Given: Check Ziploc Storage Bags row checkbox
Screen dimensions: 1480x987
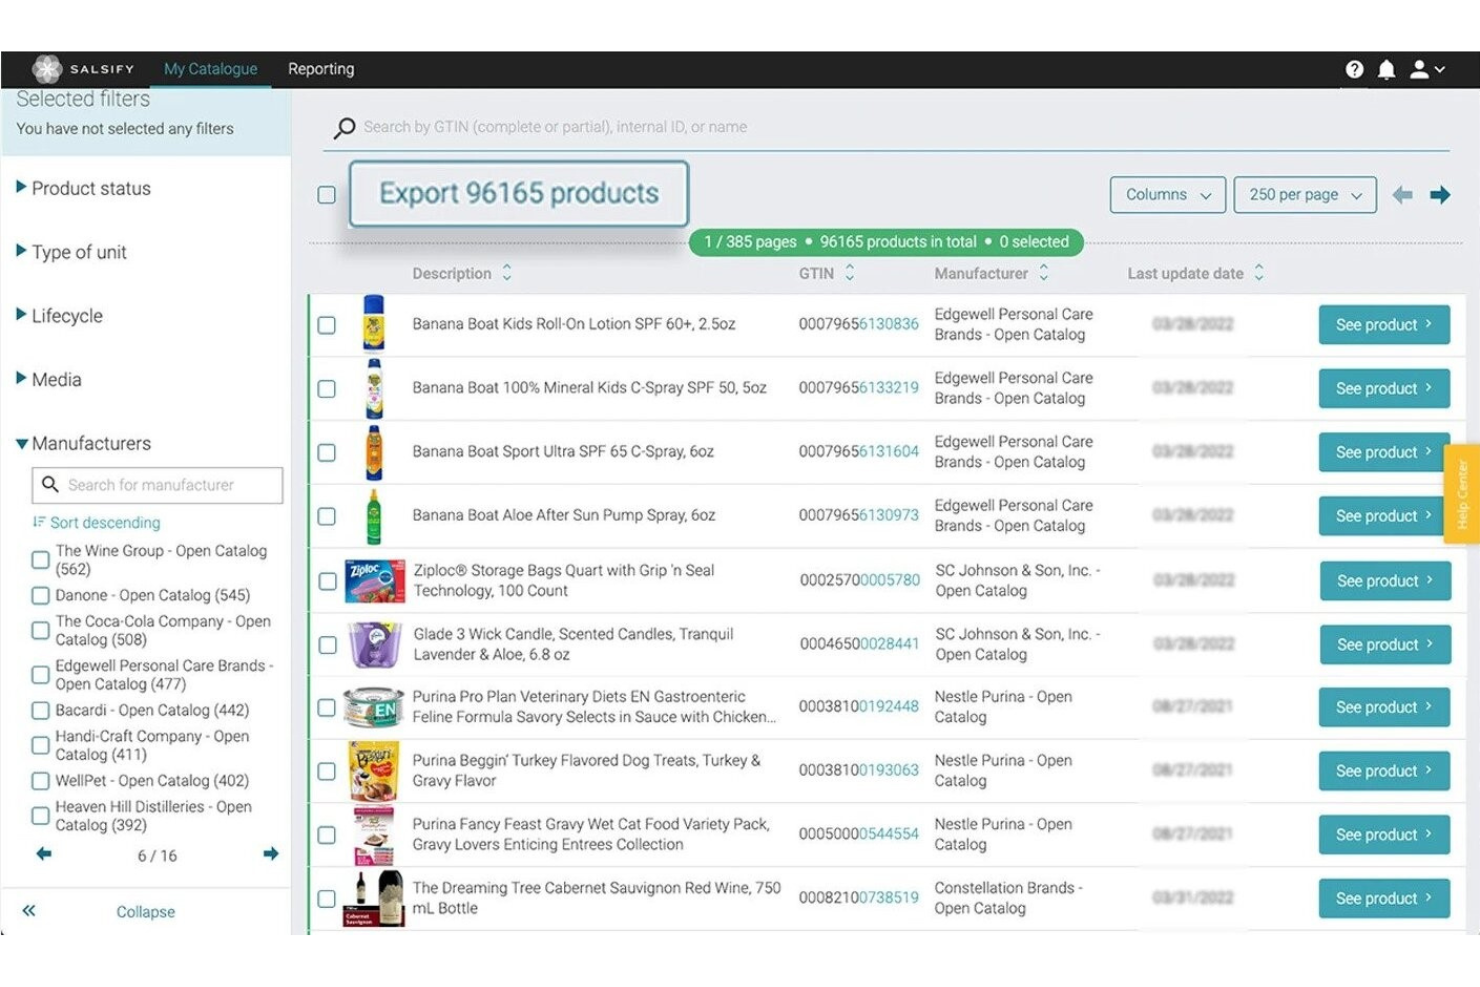Looking at the screenshot, I should [x=327, y=582].
